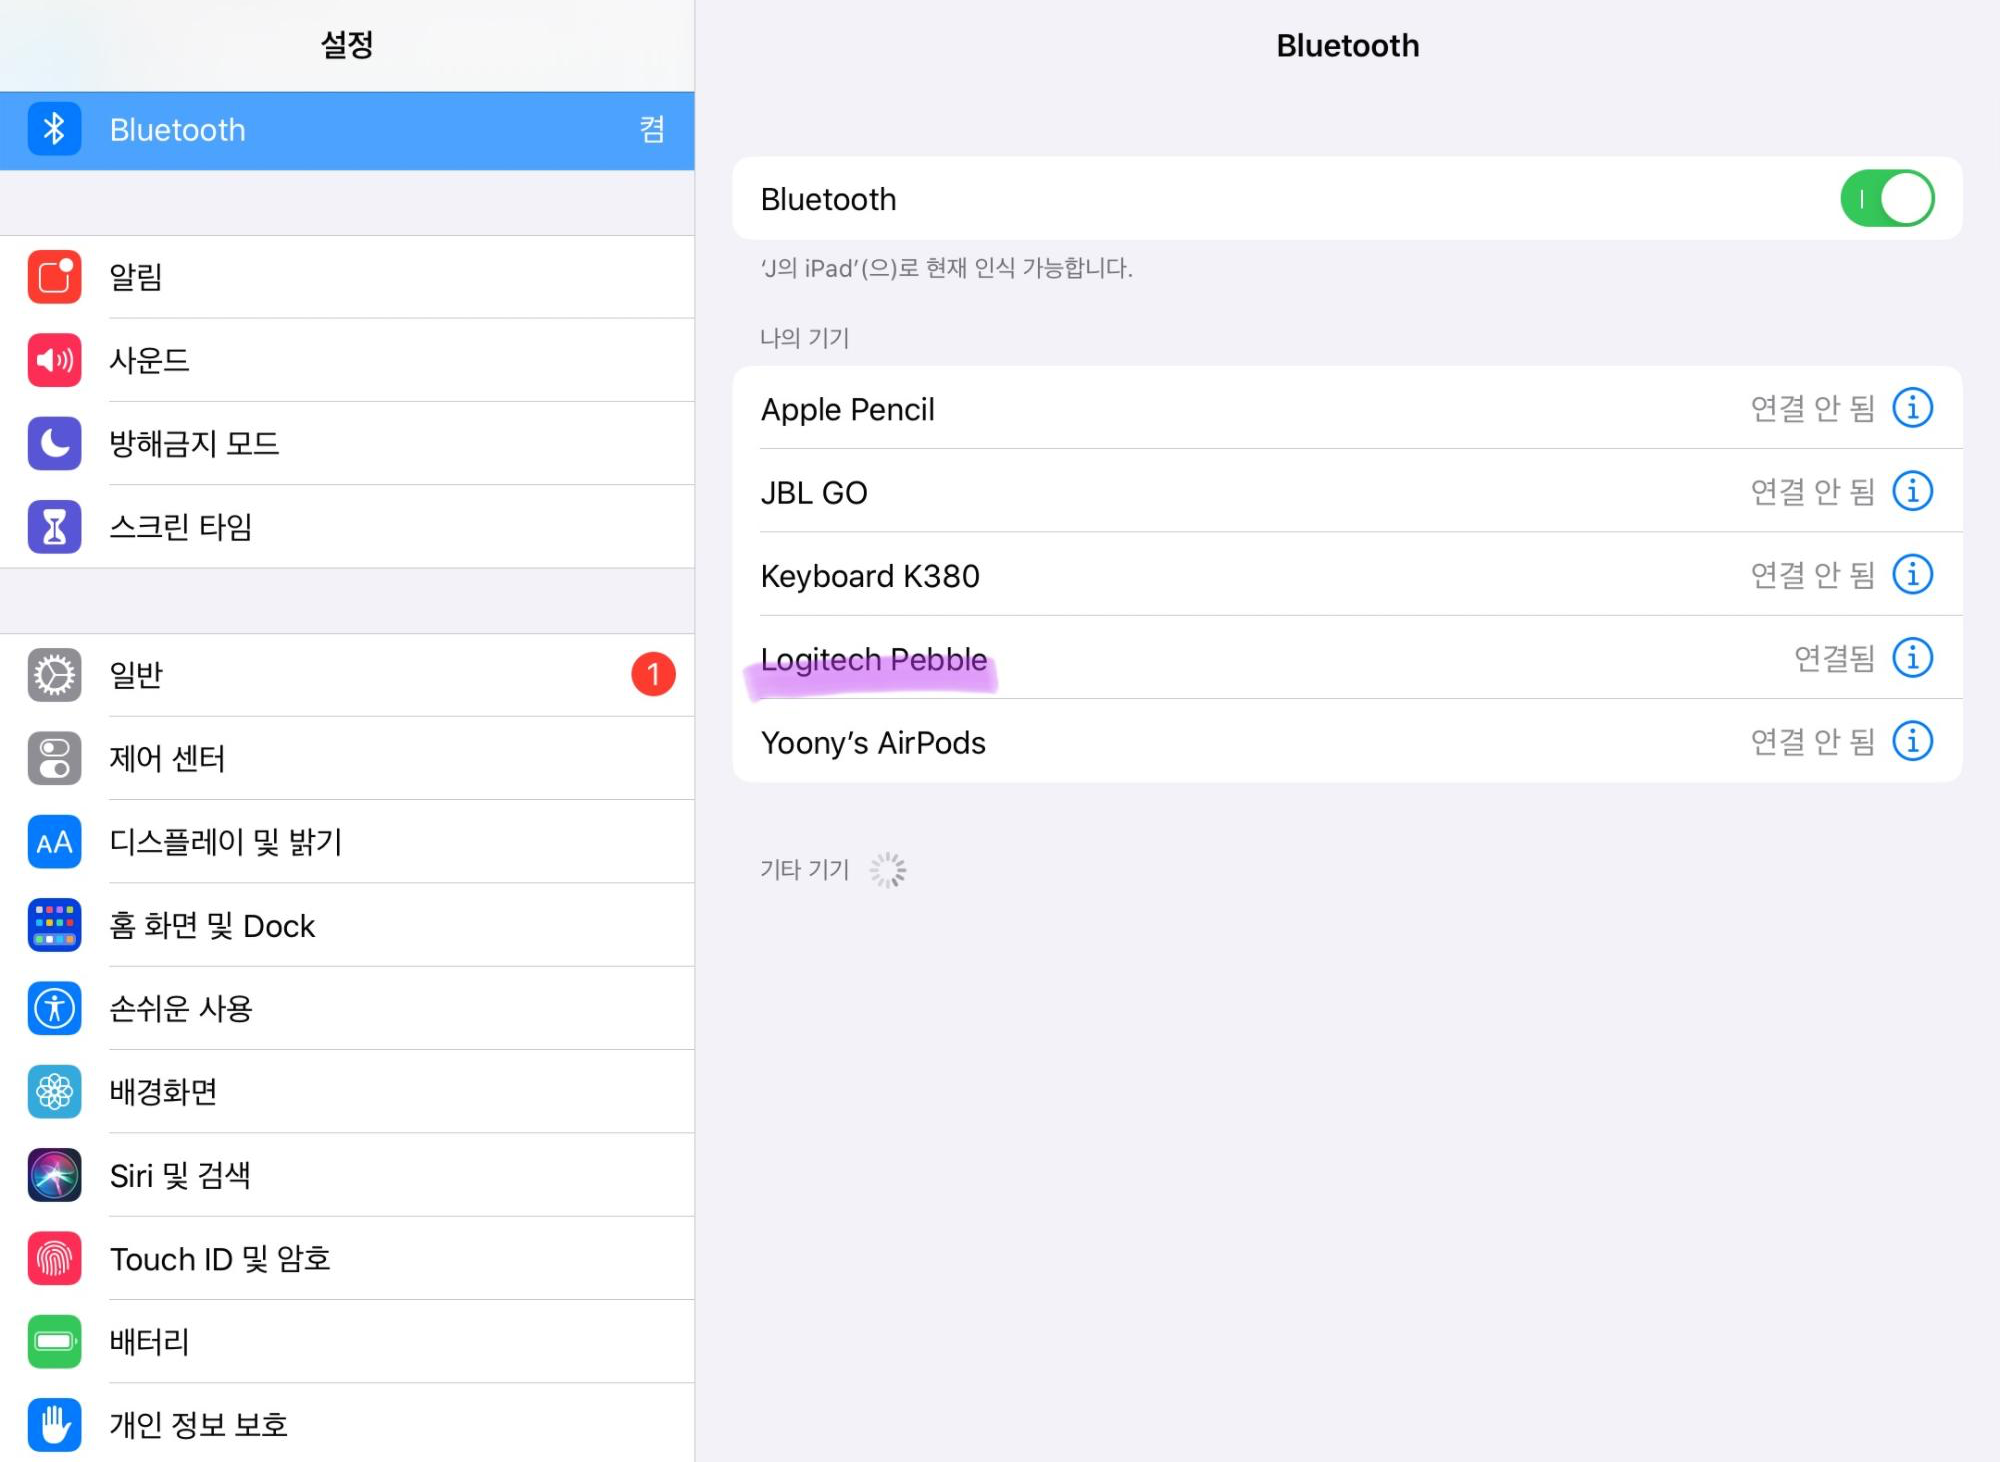Tap the green 배터리 battery icon
Screen dimensions: 2000x1462
pyautogui.click(x=54, y=1342)
